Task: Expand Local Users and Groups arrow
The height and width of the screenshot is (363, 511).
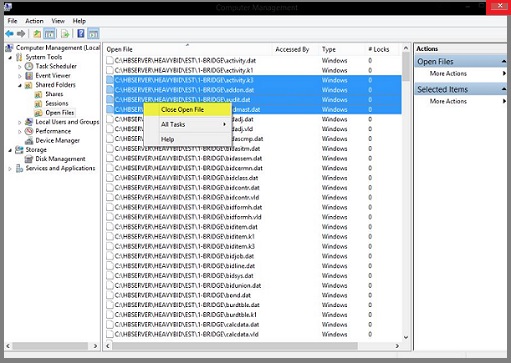Action: (20, 122)
